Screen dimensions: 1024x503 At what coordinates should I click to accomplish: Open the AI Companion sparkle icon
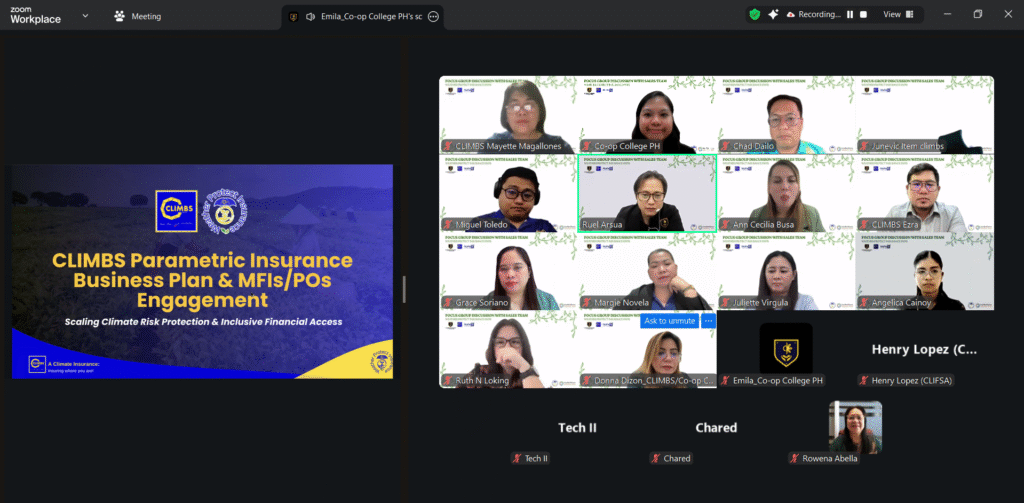pyautogui.click(x=774, y=15)
